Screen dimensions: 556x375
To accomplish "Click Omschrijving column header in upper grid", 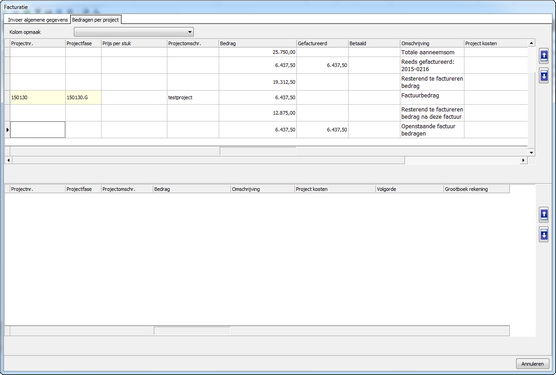I will [432, 43].
